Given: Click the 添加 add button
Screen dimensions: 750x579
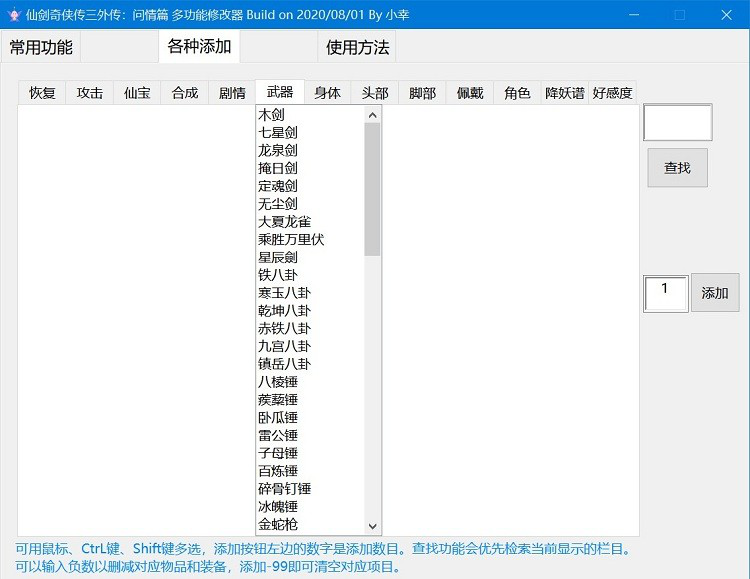Looking at the screenshot, I should pyautogui.click(x=715, y=293).
